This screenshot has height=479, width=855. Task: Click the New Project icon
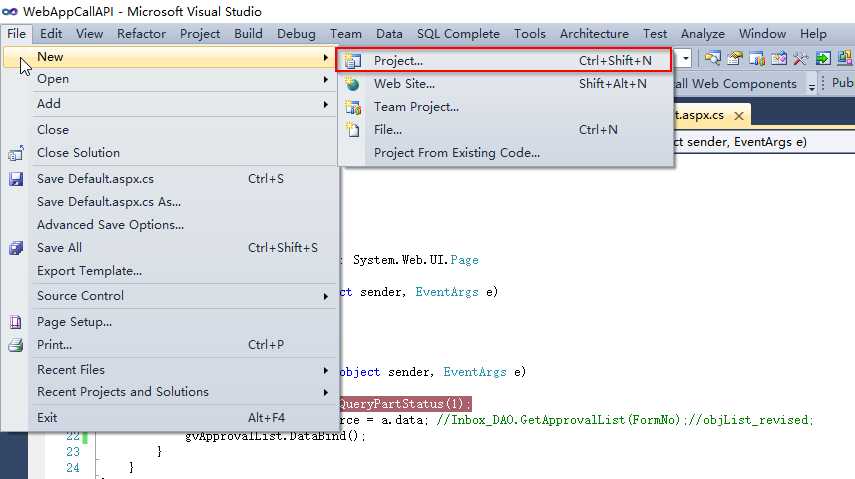tap(353, 61)
